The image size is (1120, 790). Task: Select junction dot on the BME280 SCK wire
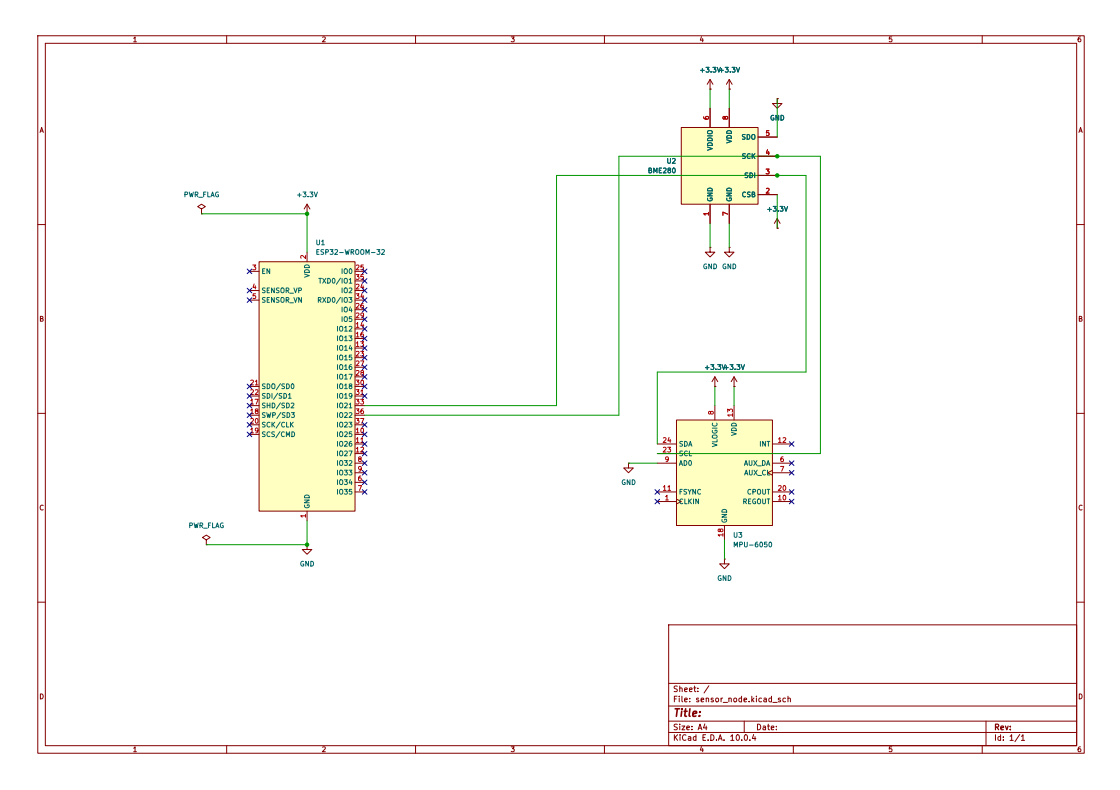point(777,156)
